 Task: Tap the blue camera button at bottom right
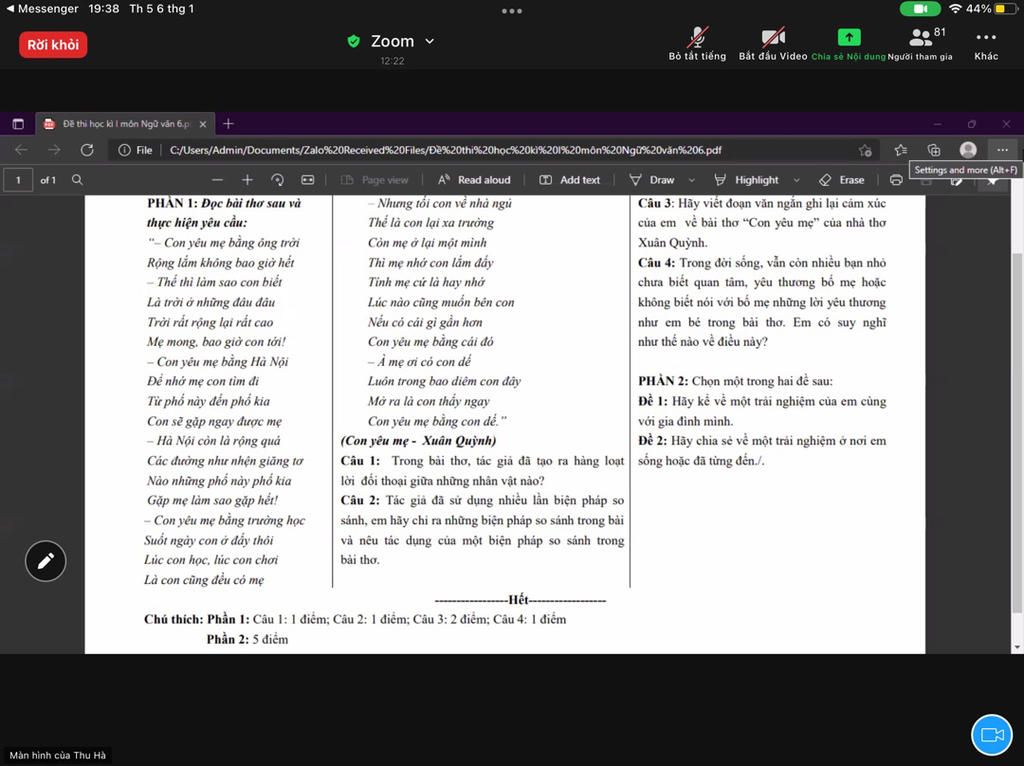coord(991,735)
